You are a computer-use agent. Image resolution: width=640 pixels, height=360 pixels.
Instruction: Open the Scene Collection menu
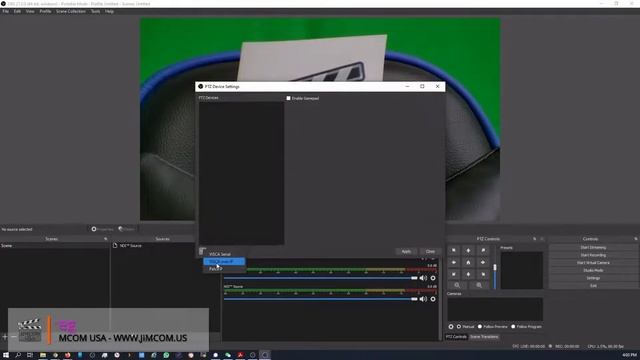(71, 11)
